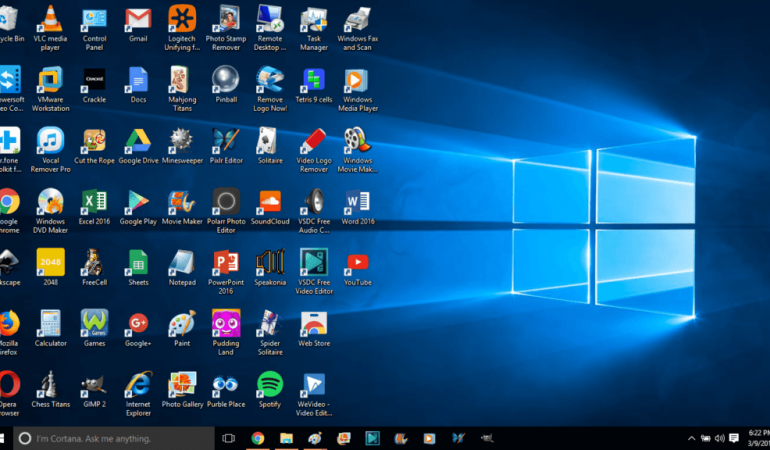Click the SoundCloud desktop icon
The image size is (770, 450).
click(x=270, y=201)
